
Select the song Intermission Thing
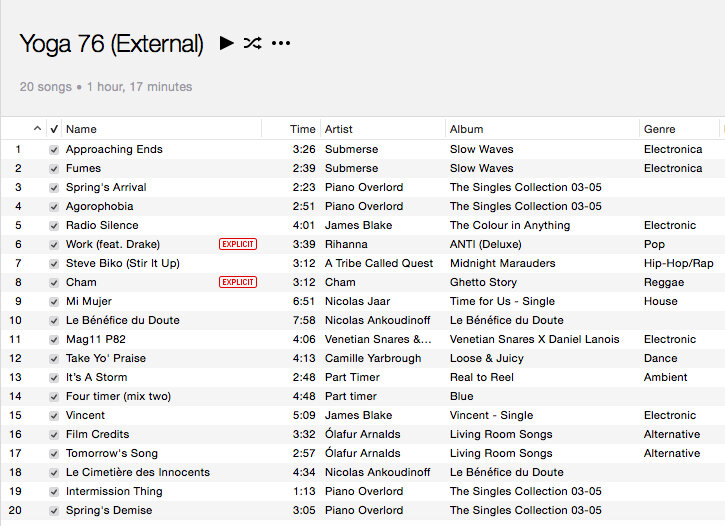pyautogui.click(x=114, y=491)
